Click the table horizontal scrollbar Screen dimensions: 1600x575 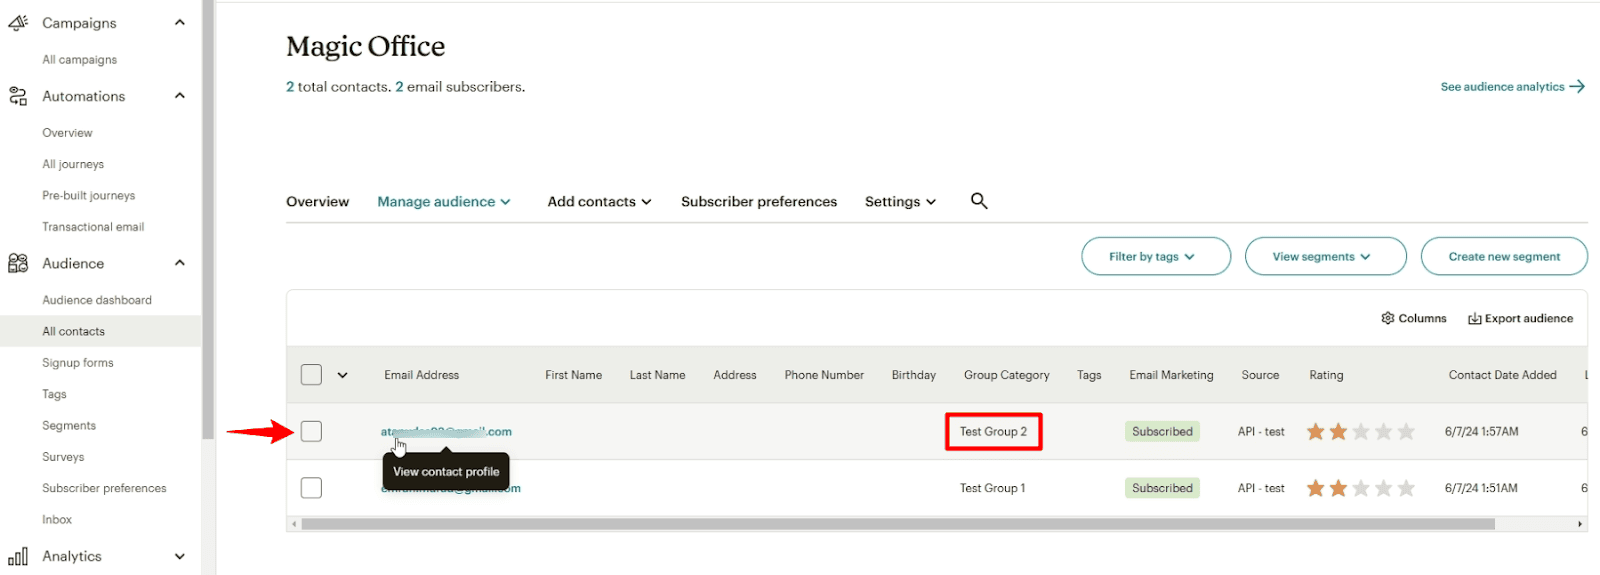(x=898, y=524)
